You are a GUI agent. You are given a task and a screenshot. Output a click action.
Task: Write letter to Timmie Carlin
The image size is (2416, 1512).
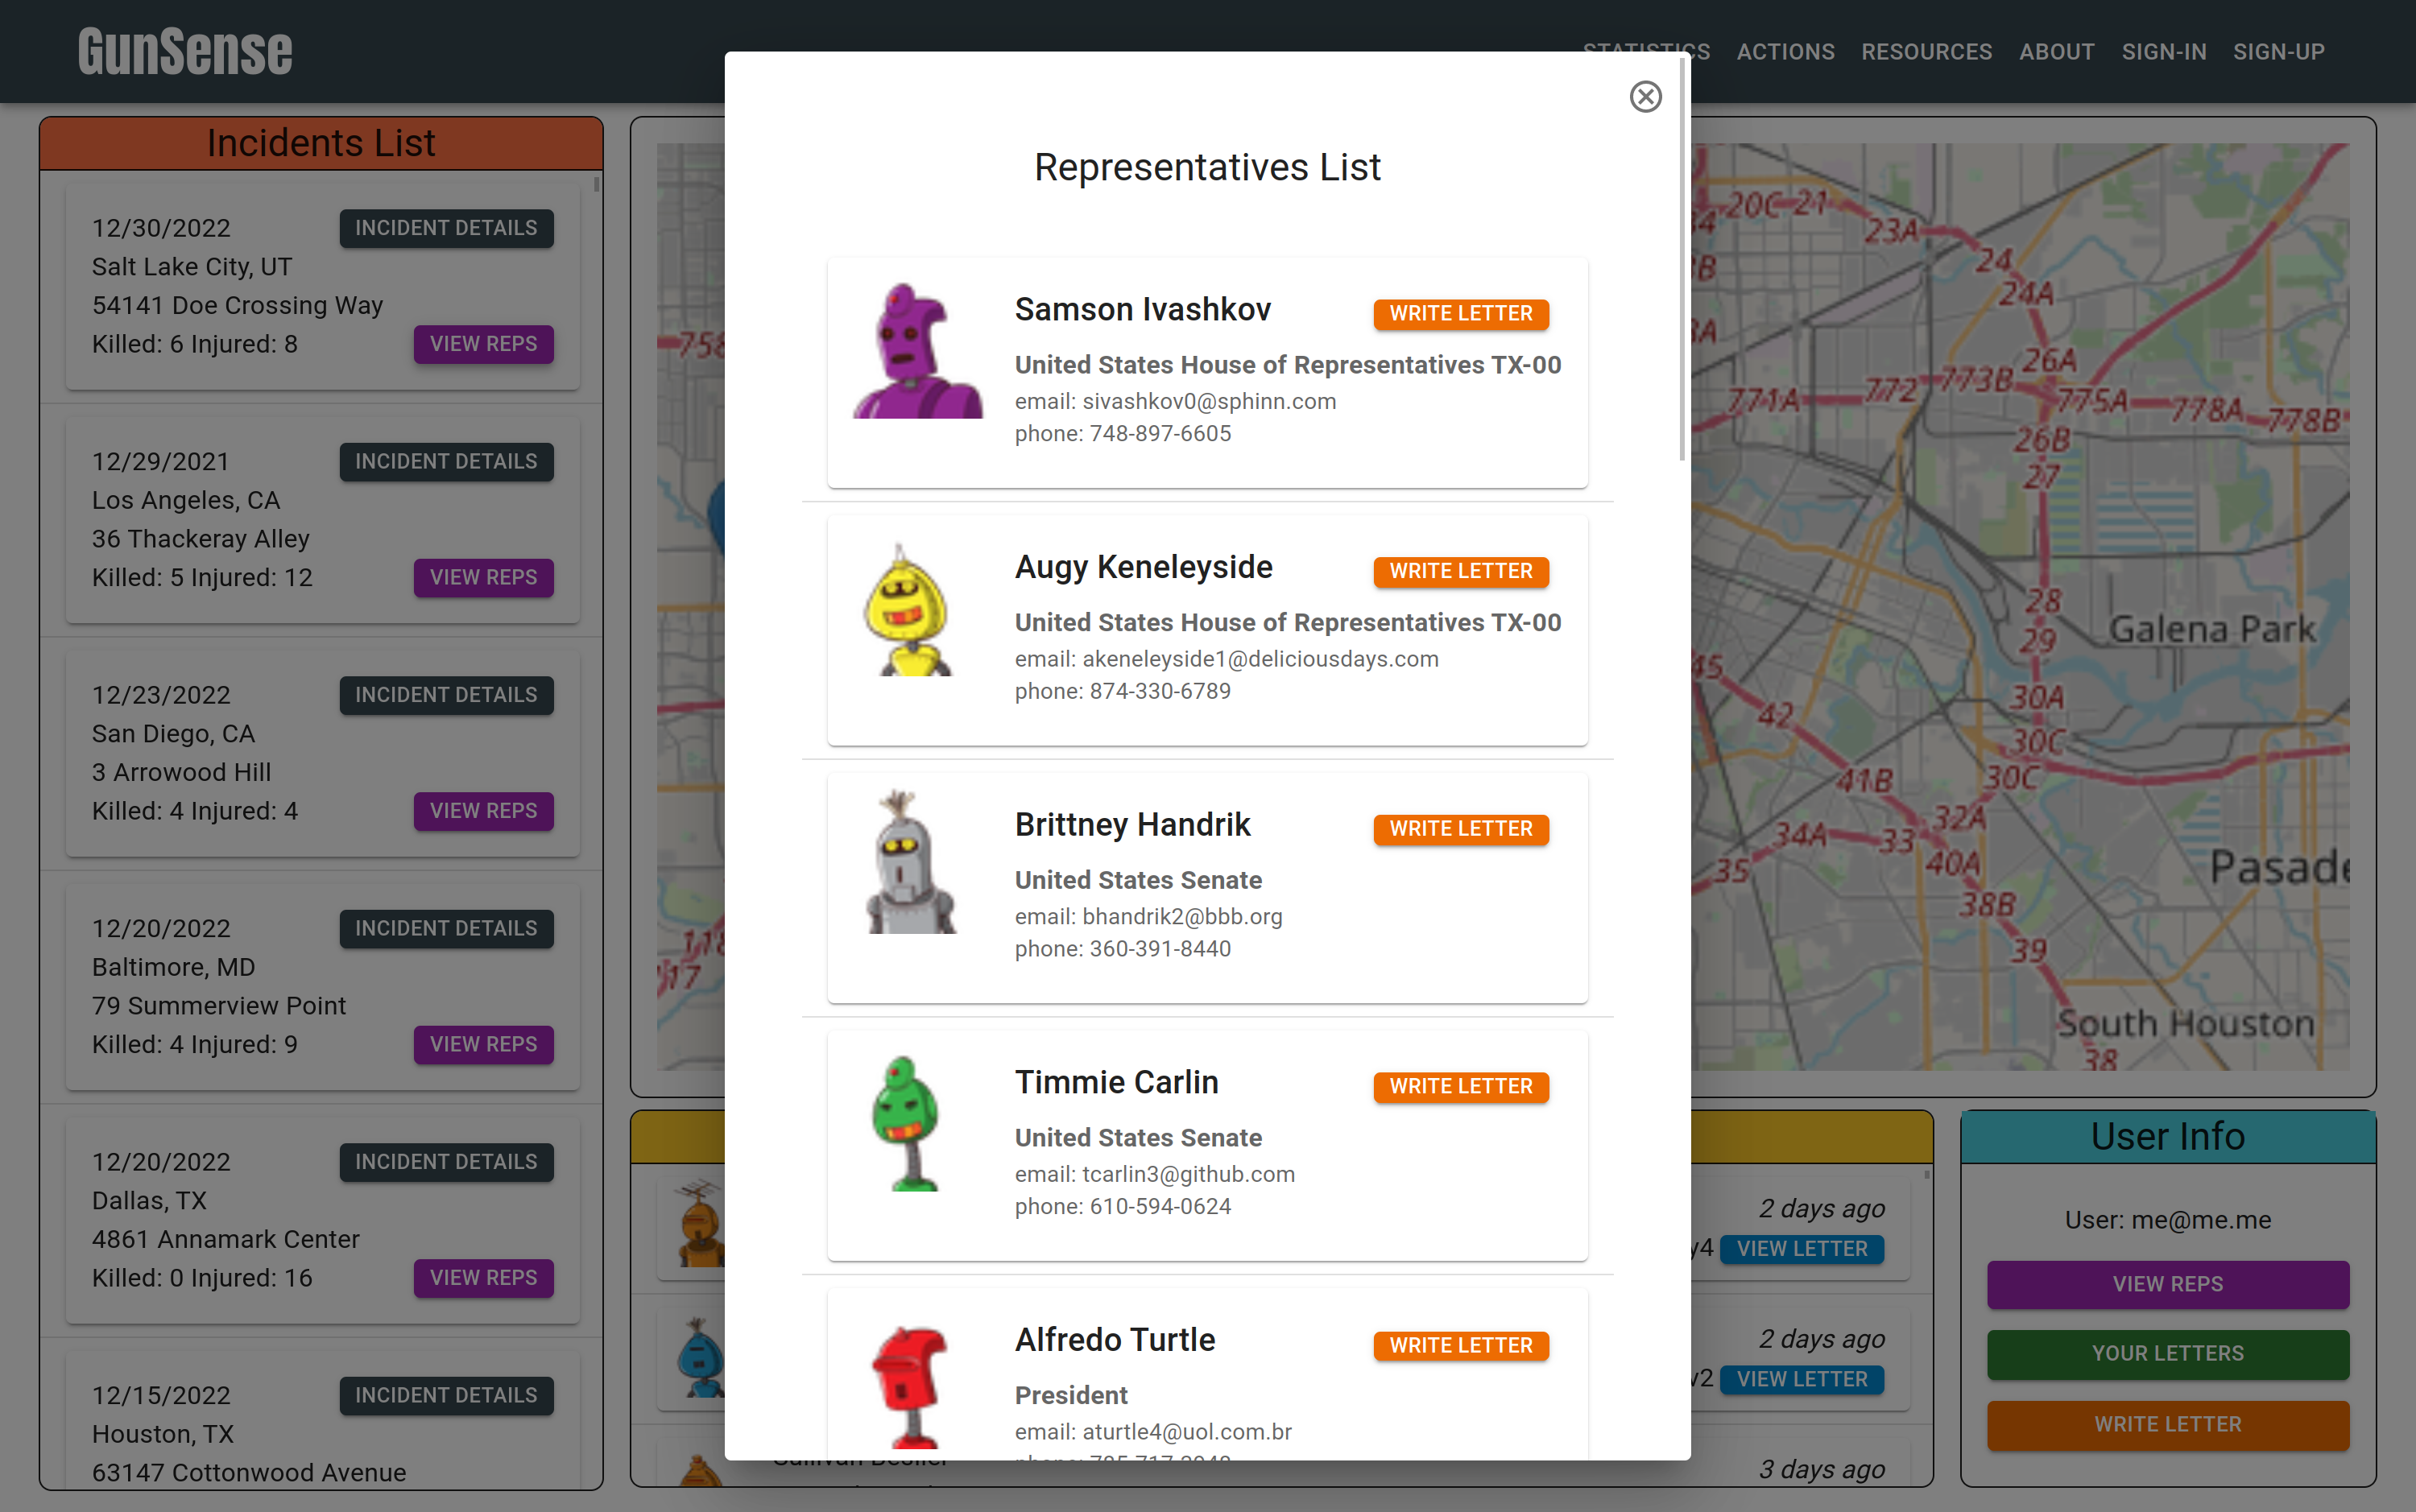tap(1460, 1087)
